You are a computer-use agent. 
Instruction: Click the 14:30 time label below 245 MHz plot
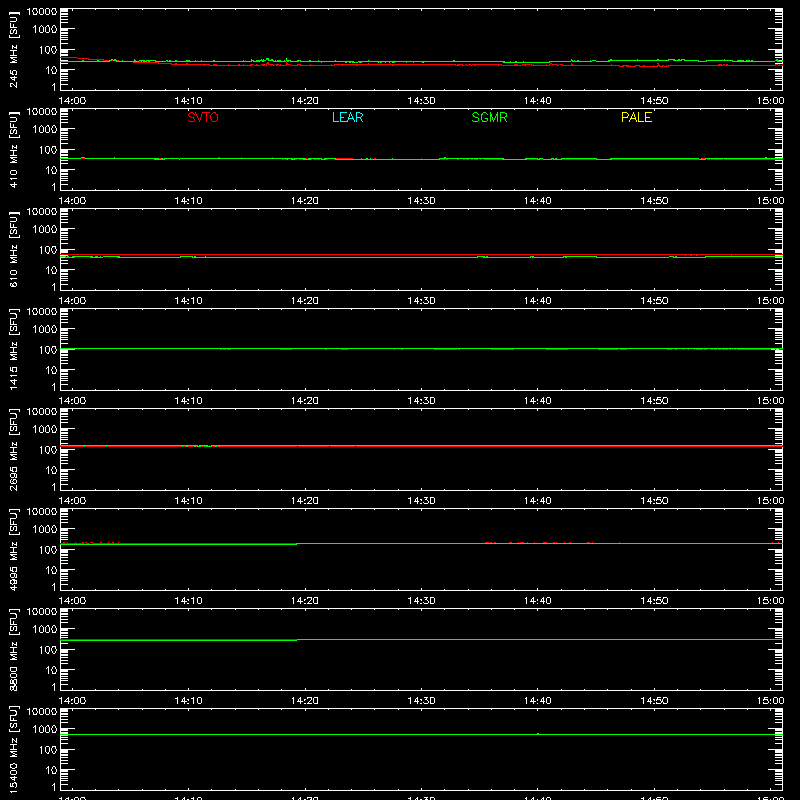421,101
